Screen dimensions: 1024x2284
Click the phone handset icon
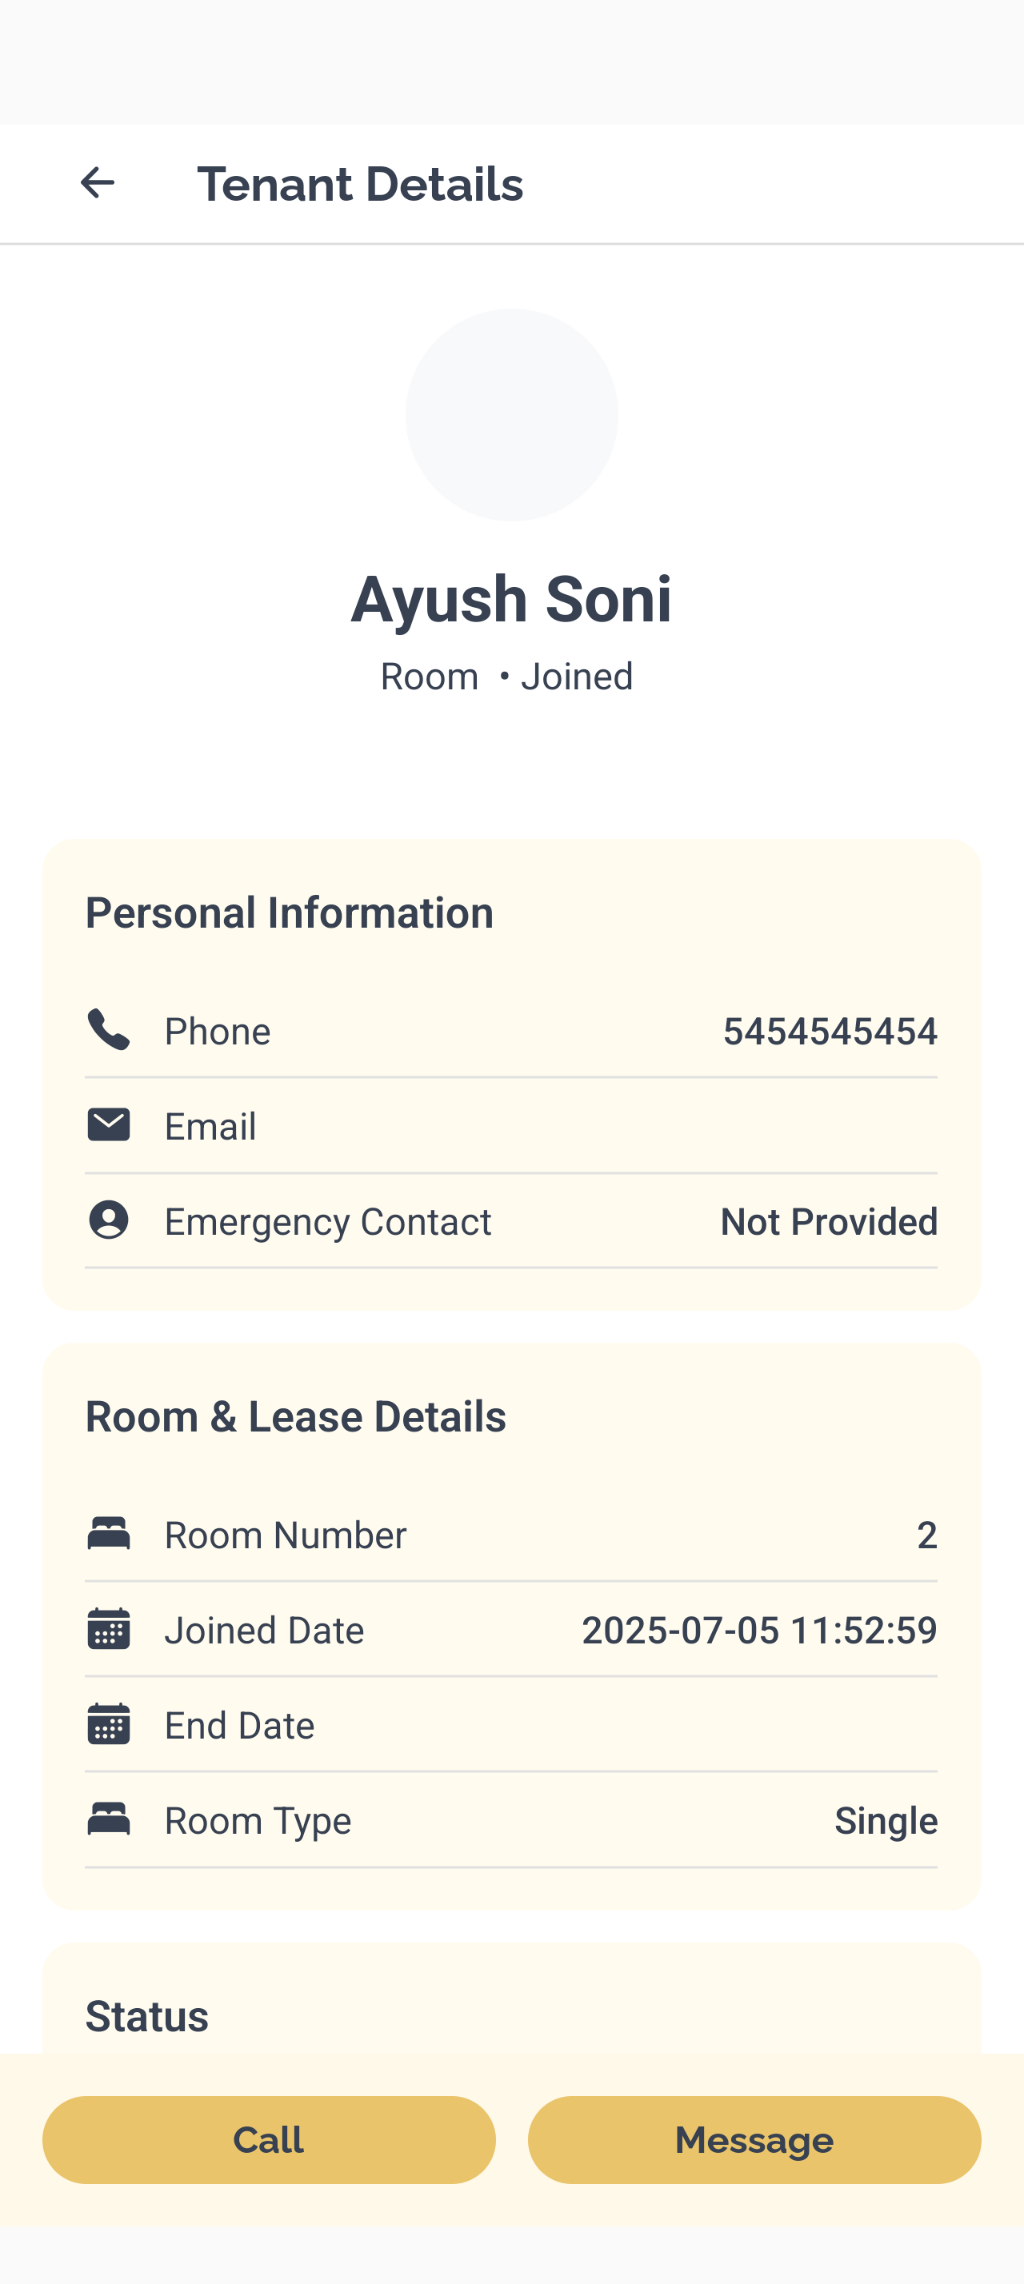click(x=108, y=1030)
